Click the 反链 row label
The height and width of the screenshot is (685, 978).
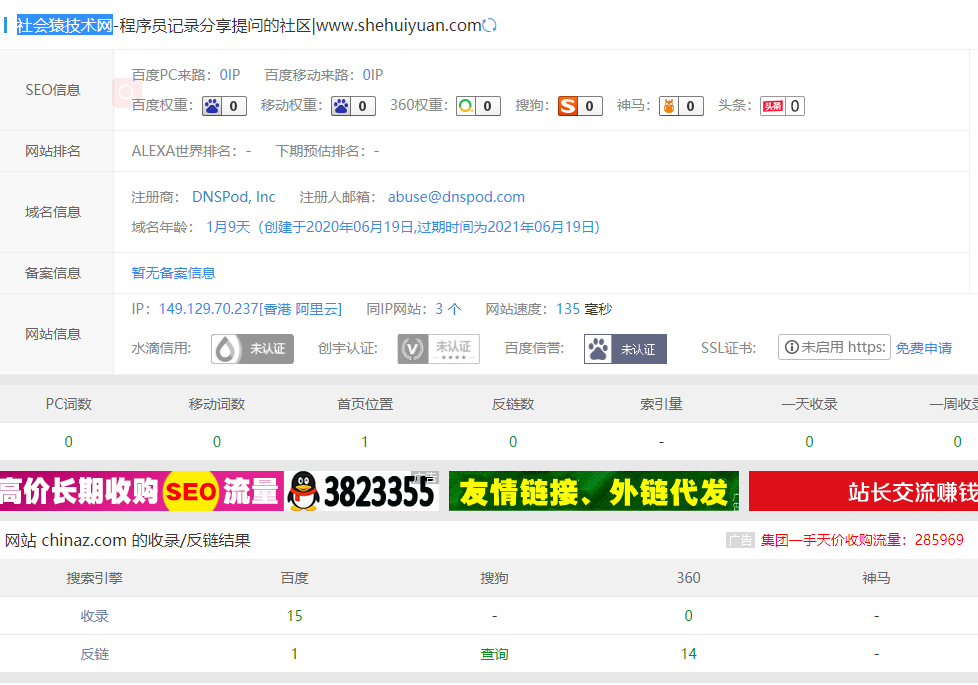94,654
